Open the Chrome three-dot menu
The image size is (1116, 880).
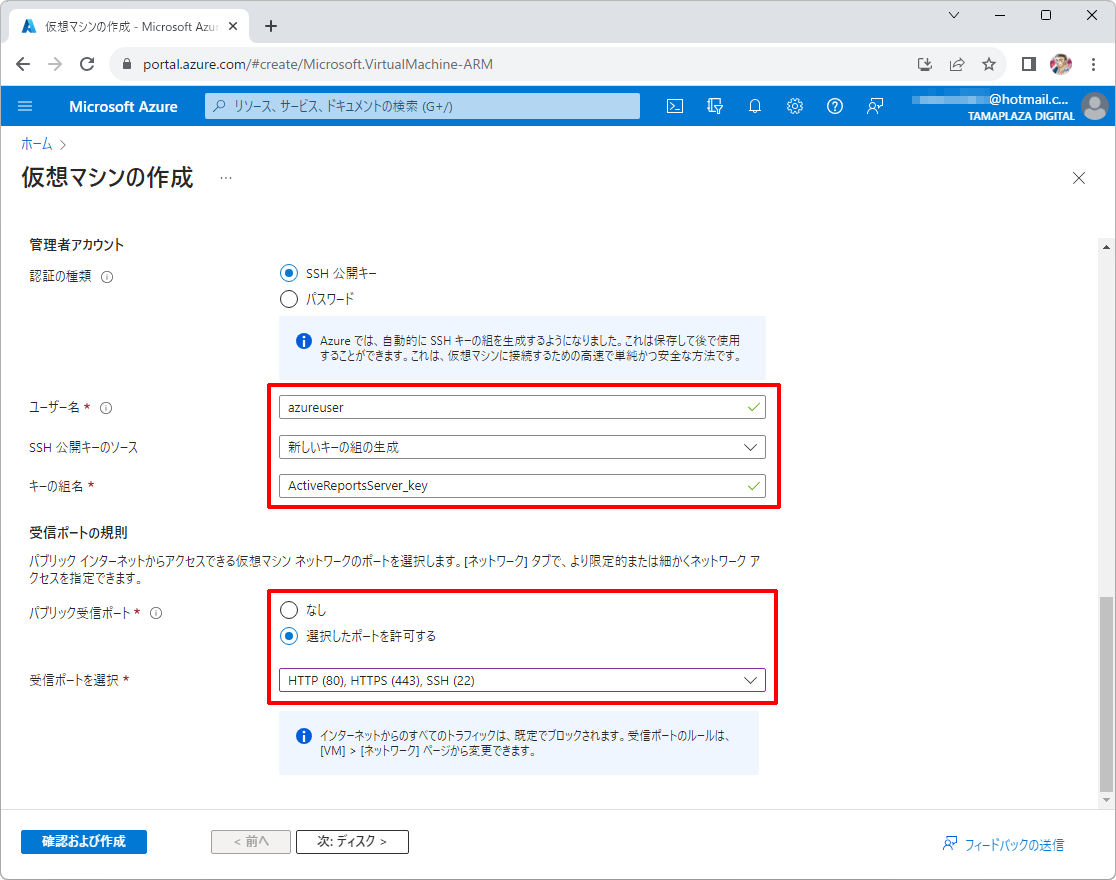pos(1093,64)
